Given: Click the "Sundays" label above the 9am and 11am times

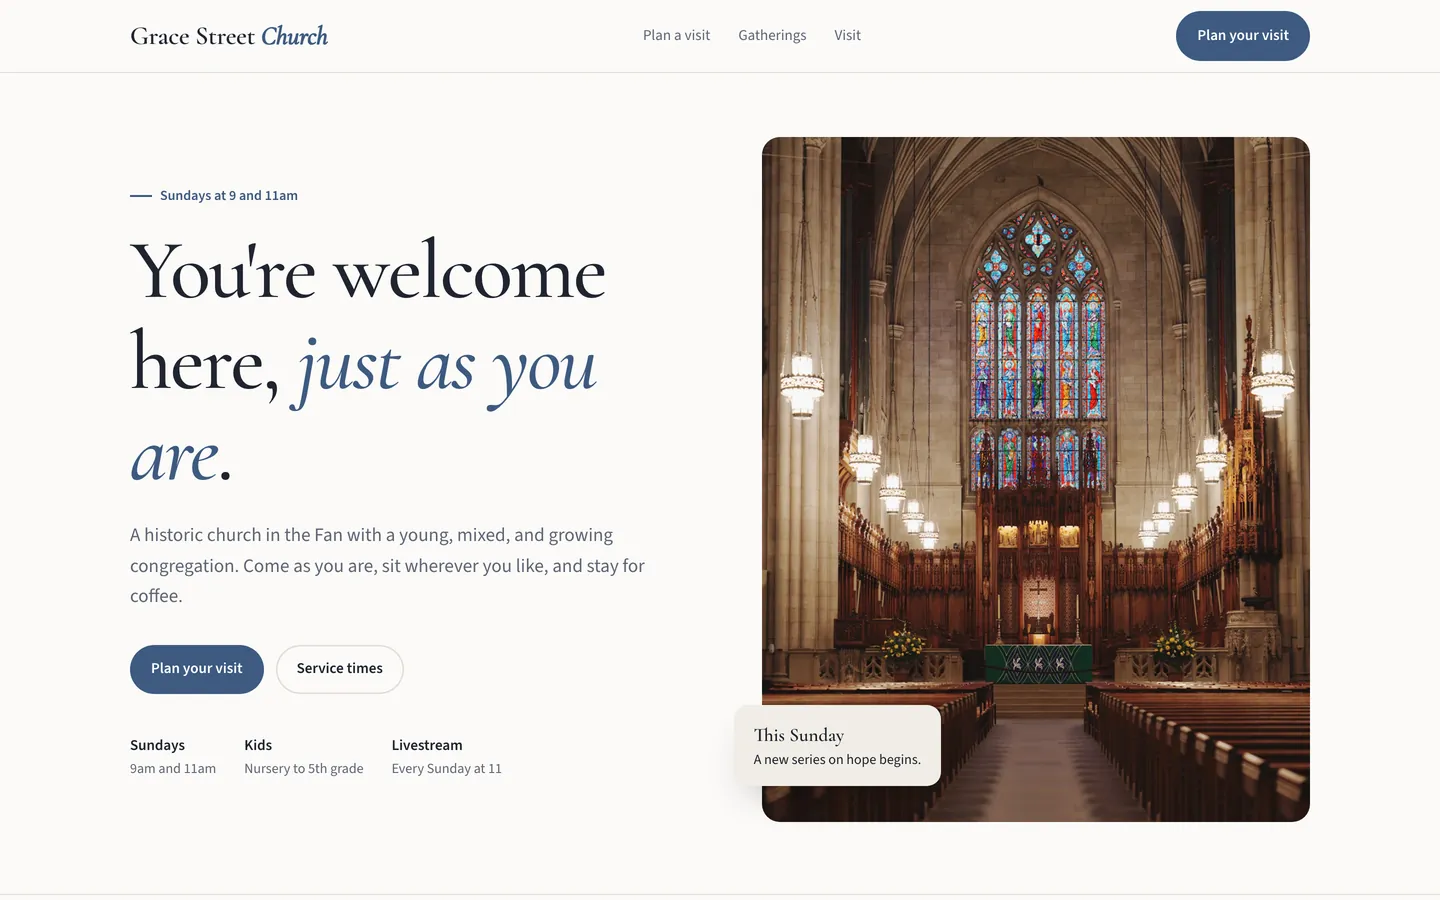Looking at the screenshot, I should pyautogui.click(x=157, y=745).
